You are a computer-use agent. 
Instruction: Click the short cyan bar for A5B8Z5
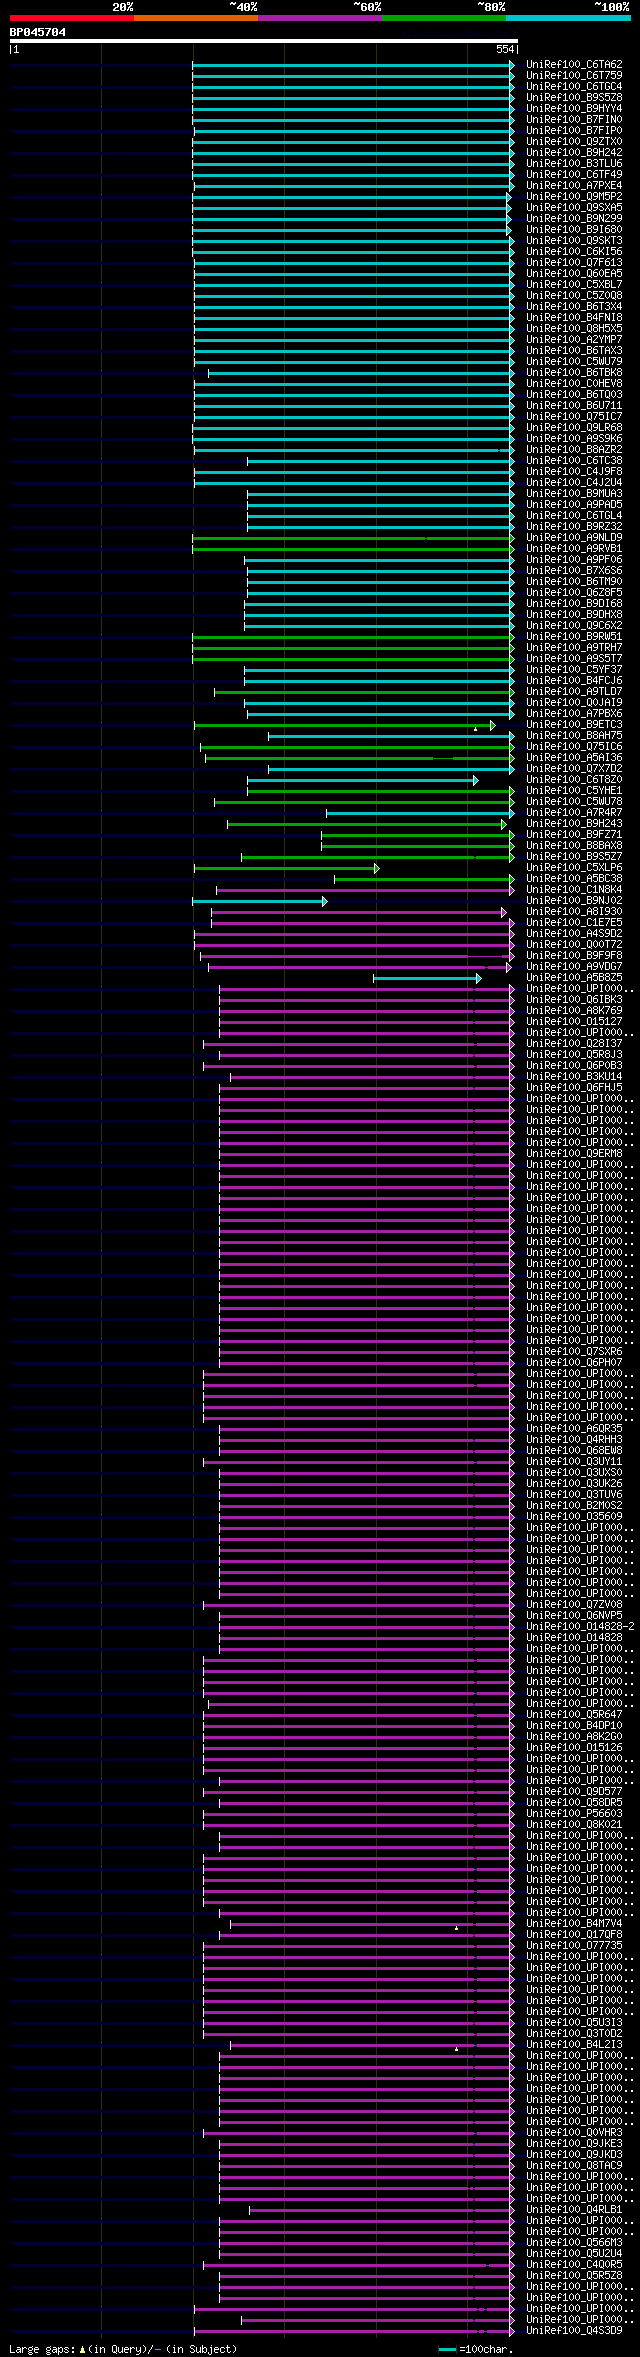426,978
